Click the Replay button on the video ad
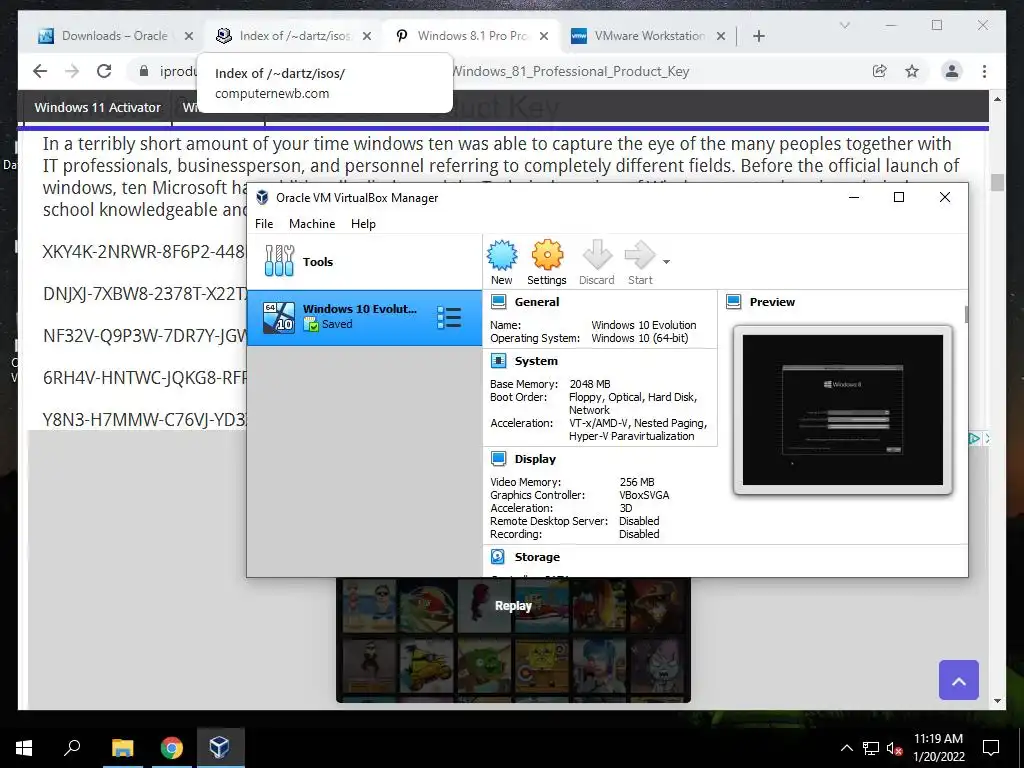This screenshot has width=1024, height=768. 513,605
